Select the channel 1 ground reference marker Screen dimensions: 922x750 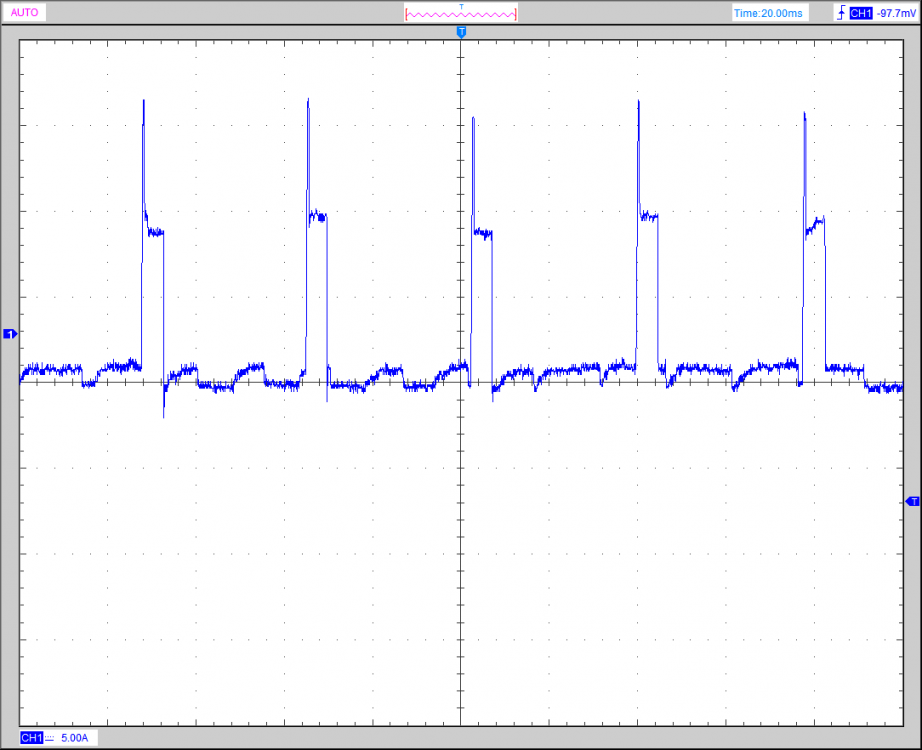[x=10, y=333]
